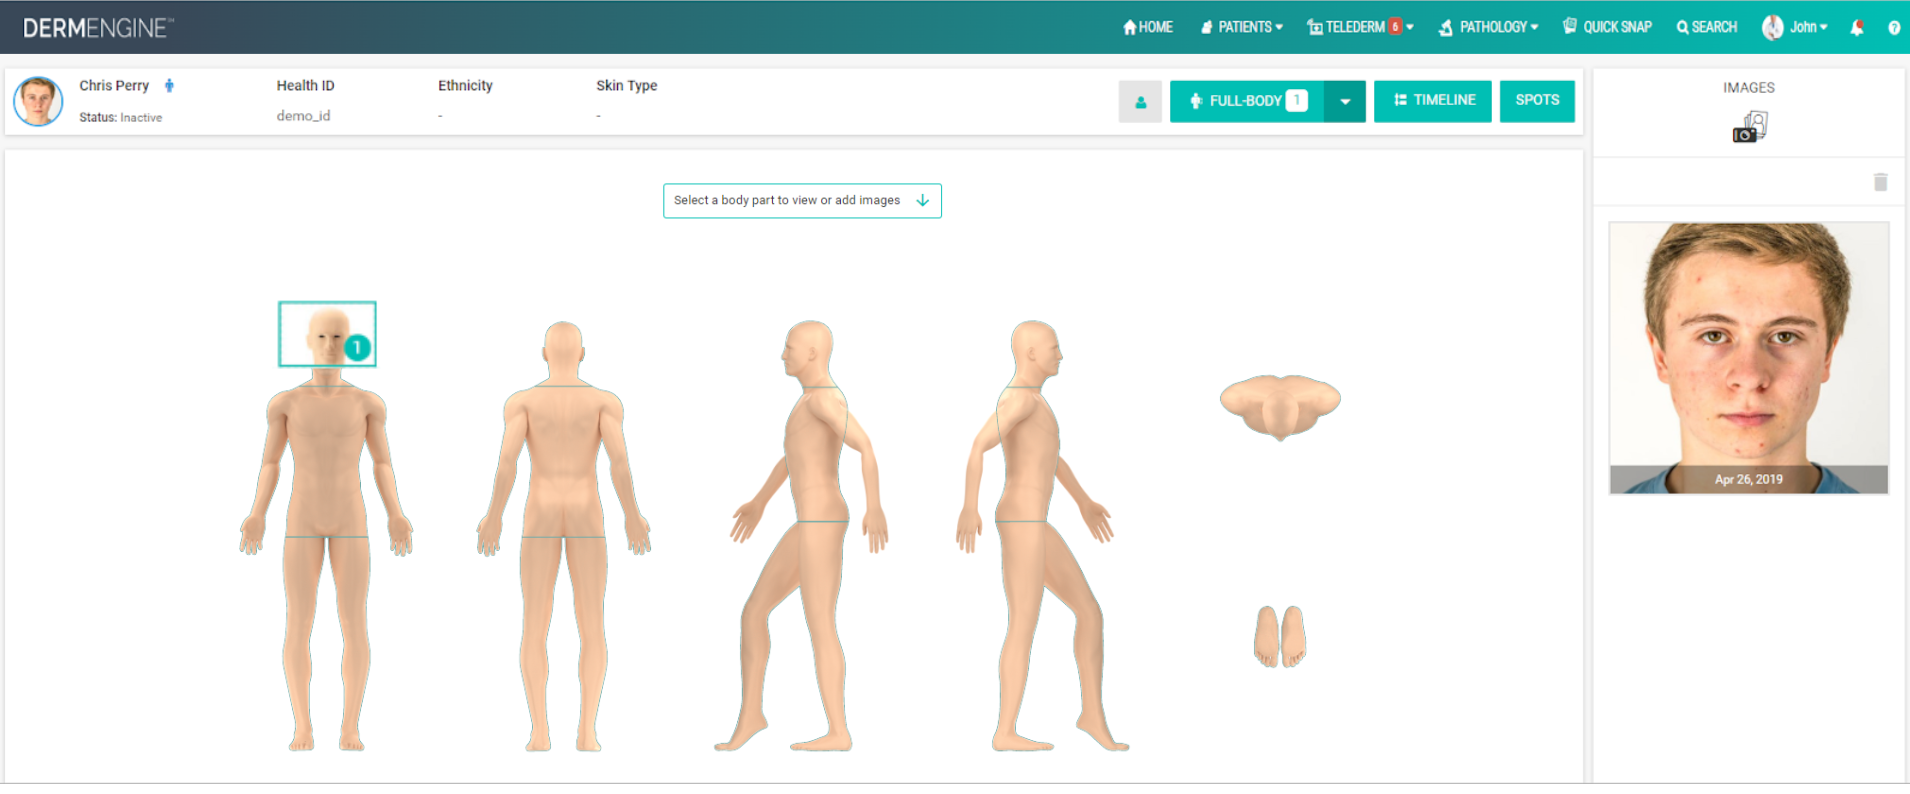This screenshot has width=1910, height=794.
Task: Select the top-of-head scalp view
Action: click(1280, 407)
